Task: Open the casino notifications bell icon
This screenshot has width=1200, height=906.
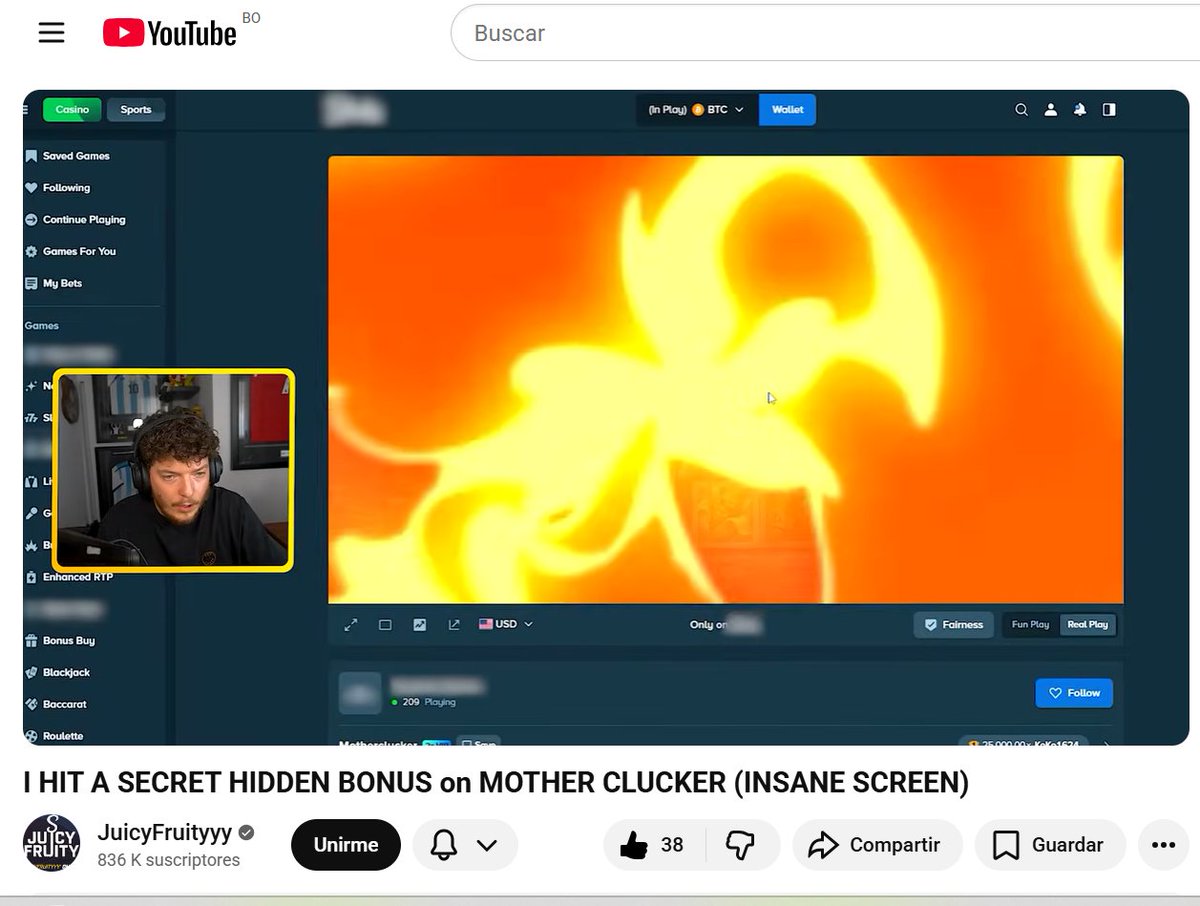Action: 1079,110
